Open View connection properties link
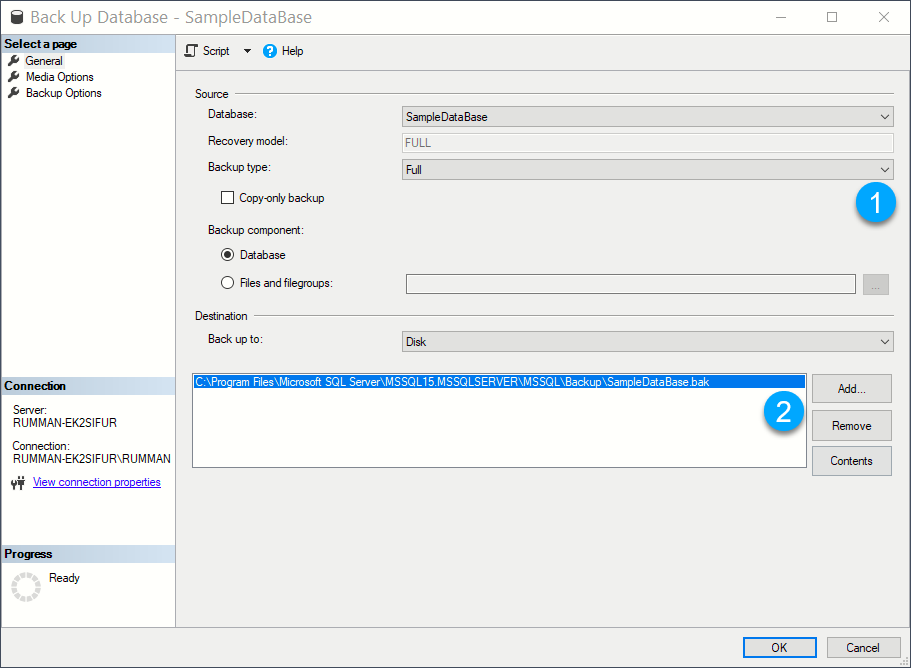The width and height of the screenshot is (911, 668). point(96,482)
